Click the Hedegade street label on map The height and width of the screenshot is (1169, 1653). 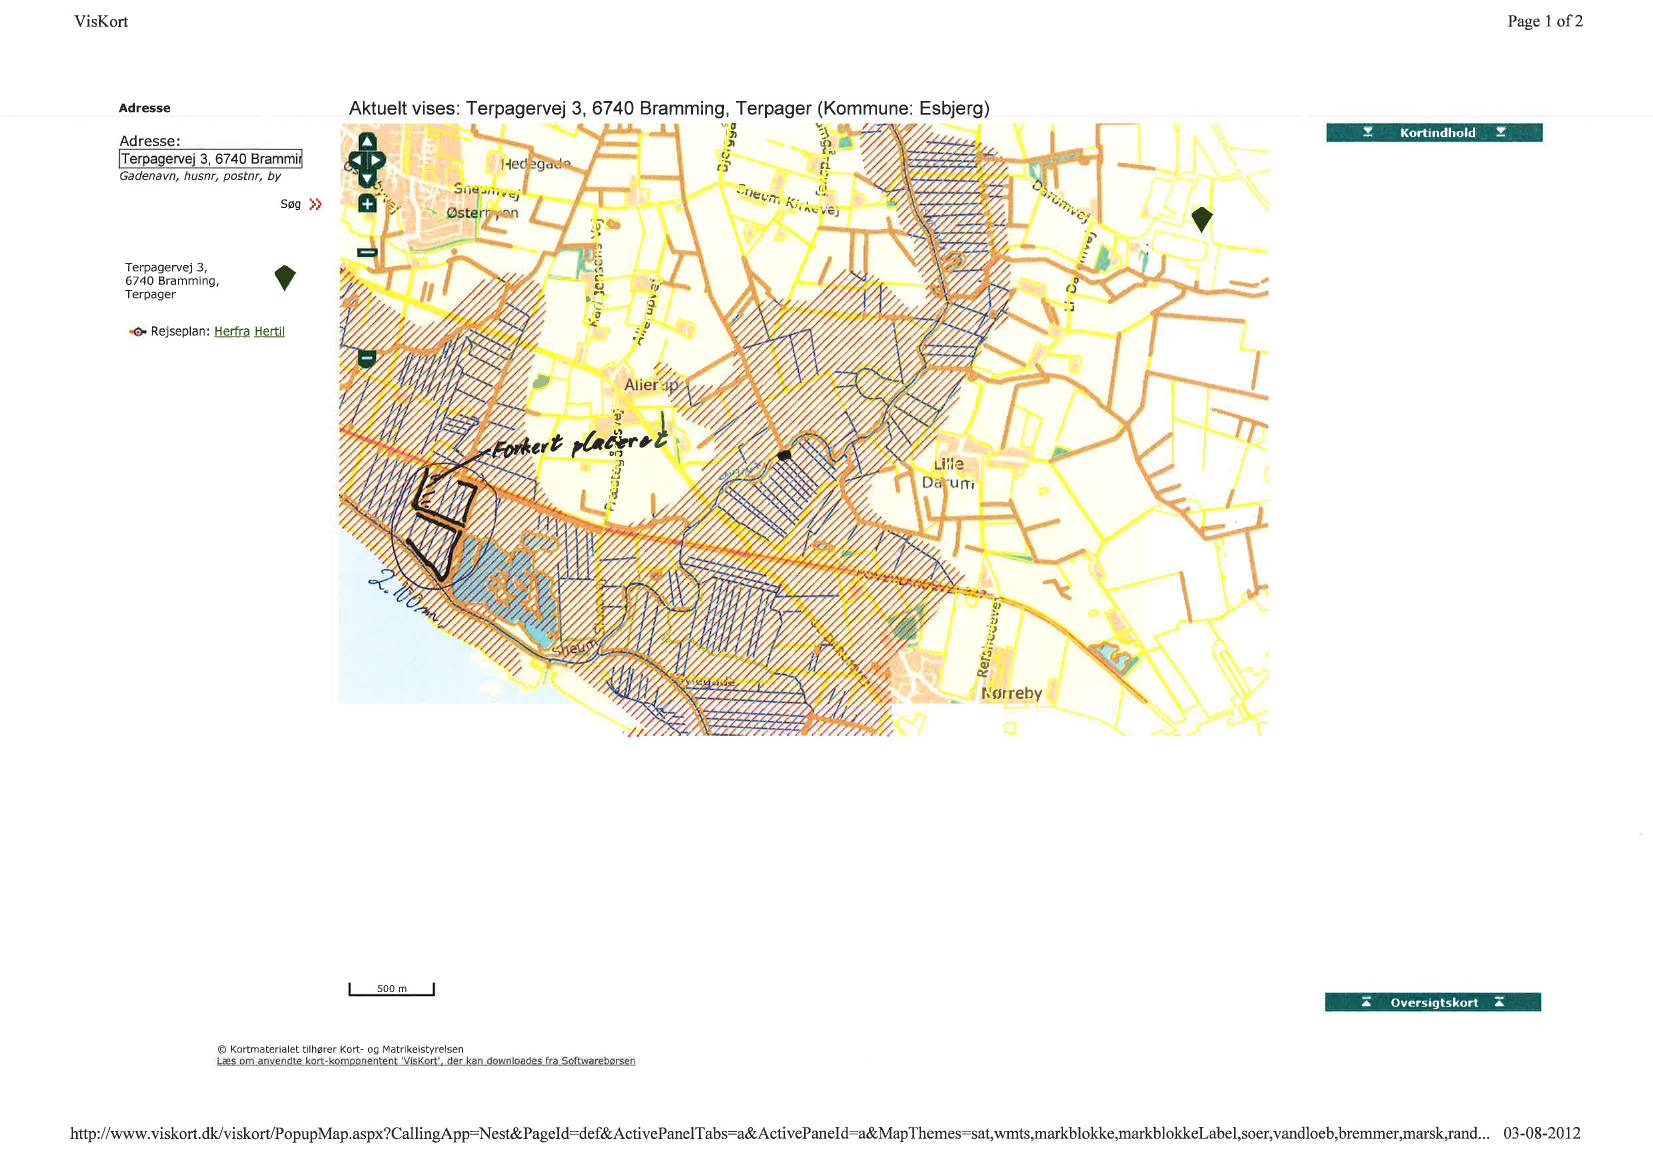pos(536,163)
